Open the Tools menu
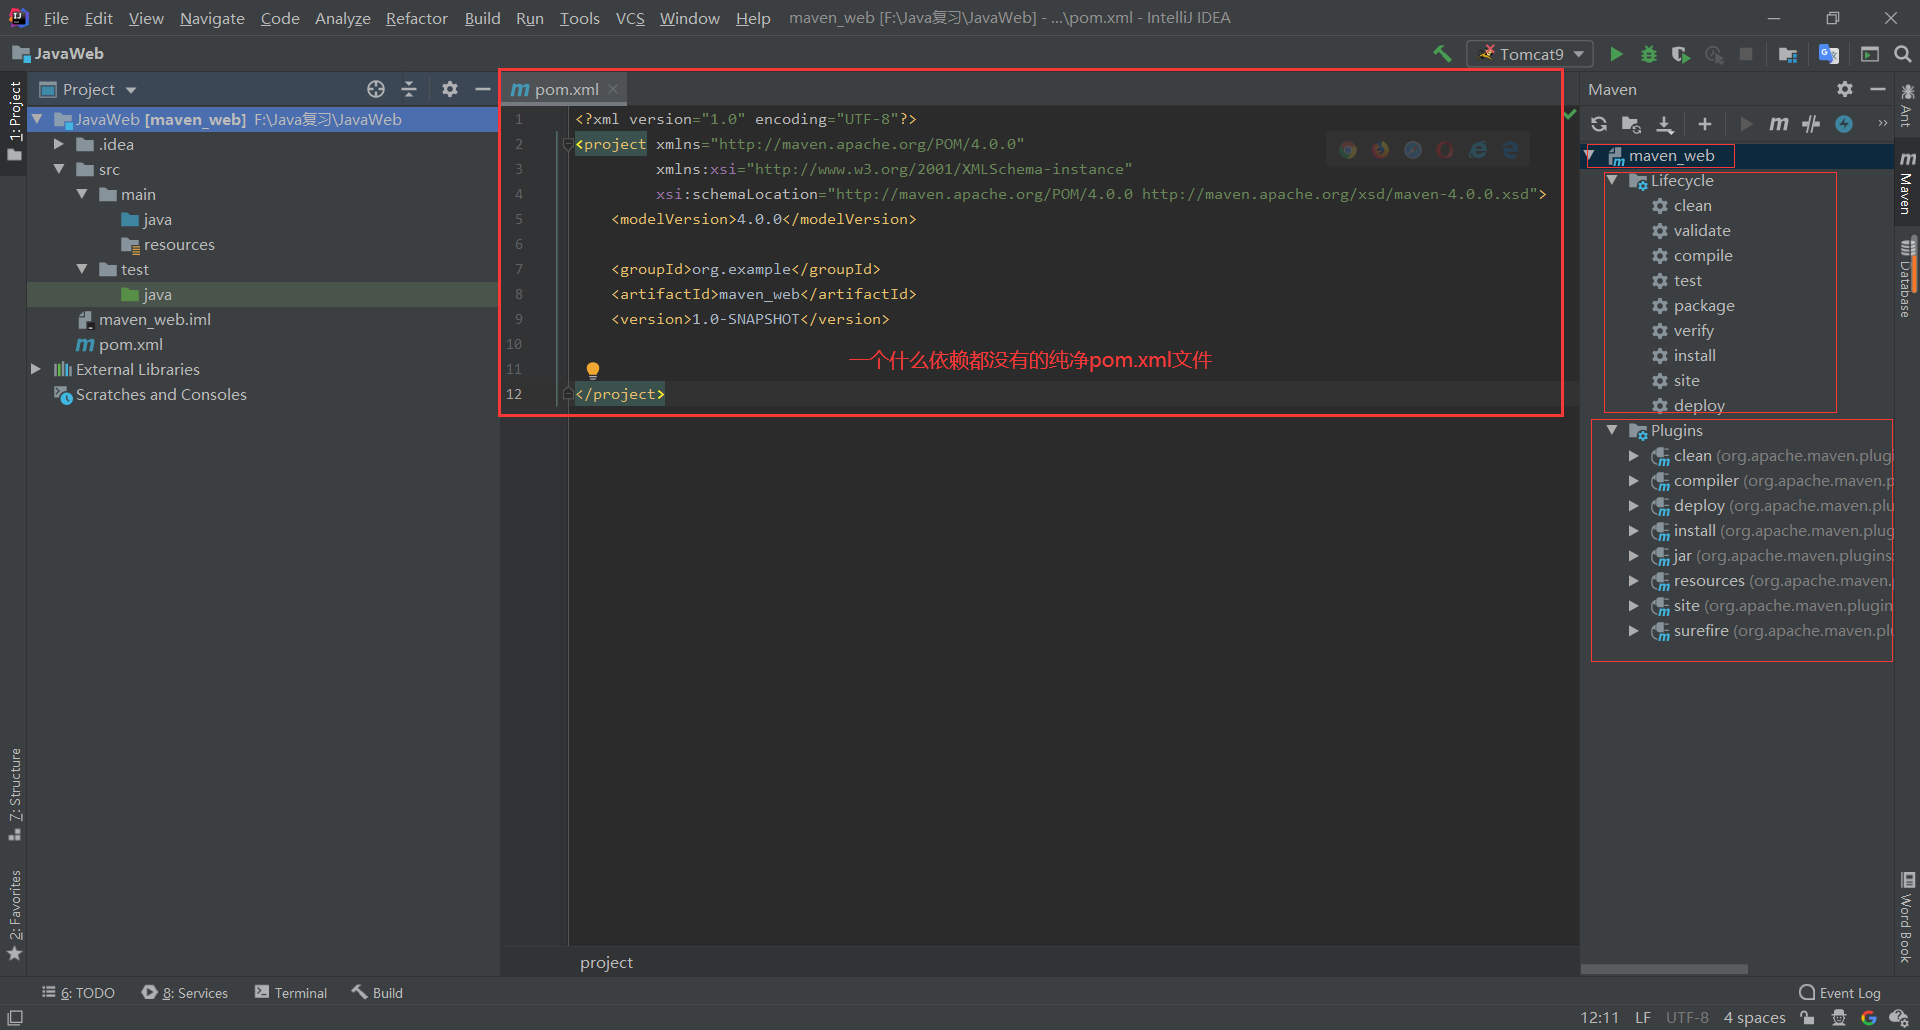 pyautogui.click(x=579, y=18)
